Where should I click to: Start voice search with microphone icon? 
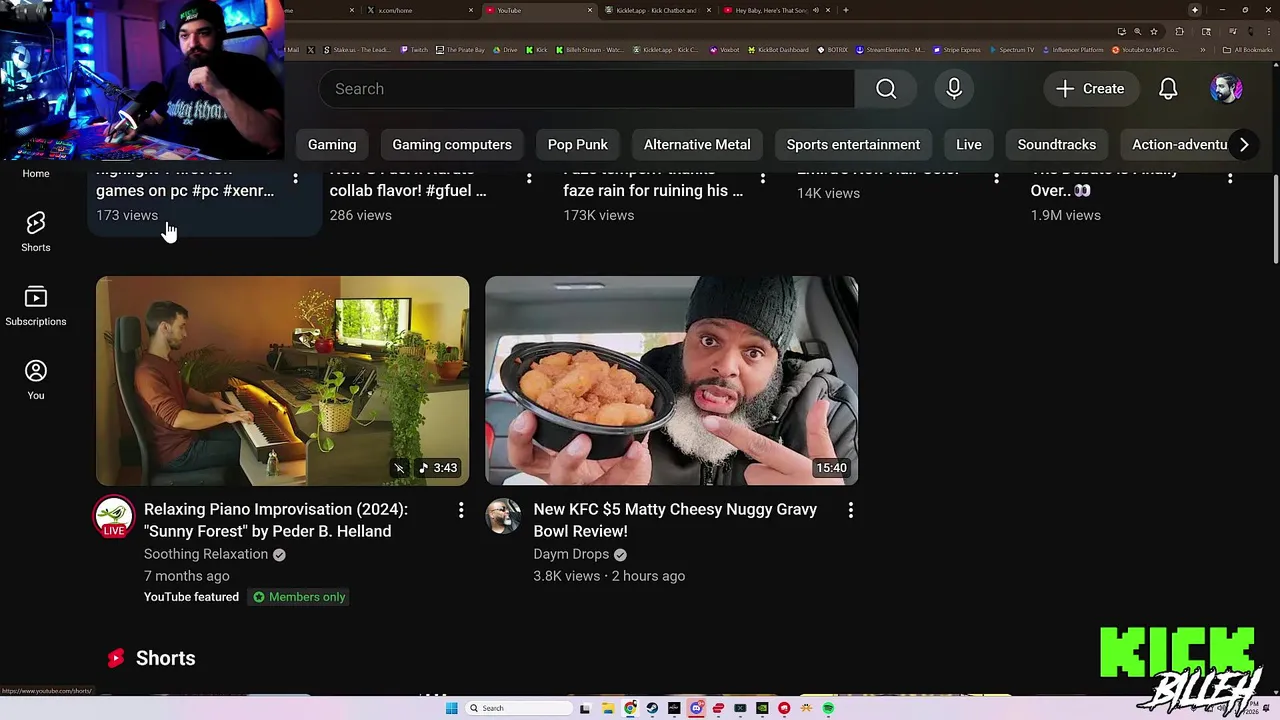954,89
